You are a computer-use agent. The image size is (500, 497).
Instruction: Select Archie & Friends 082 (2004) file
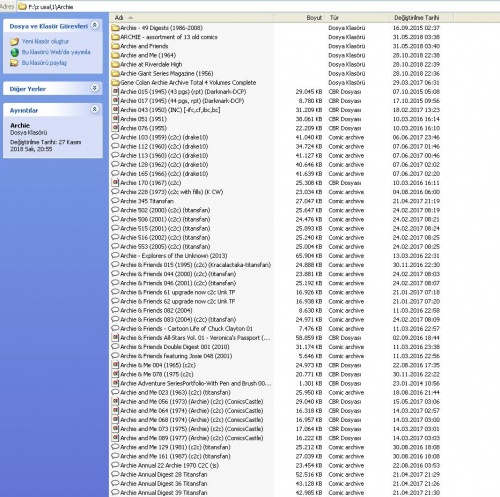tap(156, 310)
